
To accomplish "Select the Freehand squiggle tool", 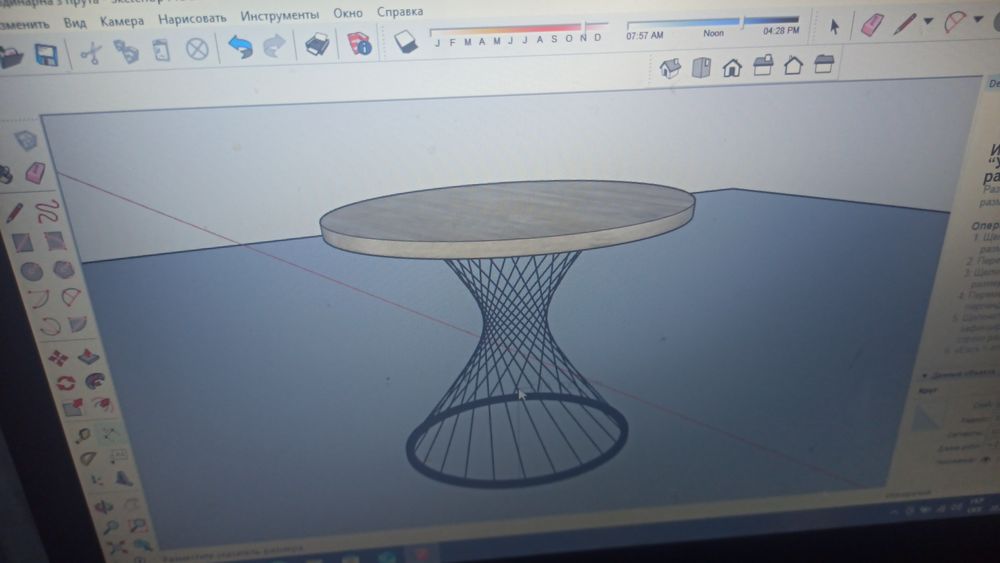I will pos(47,210).
